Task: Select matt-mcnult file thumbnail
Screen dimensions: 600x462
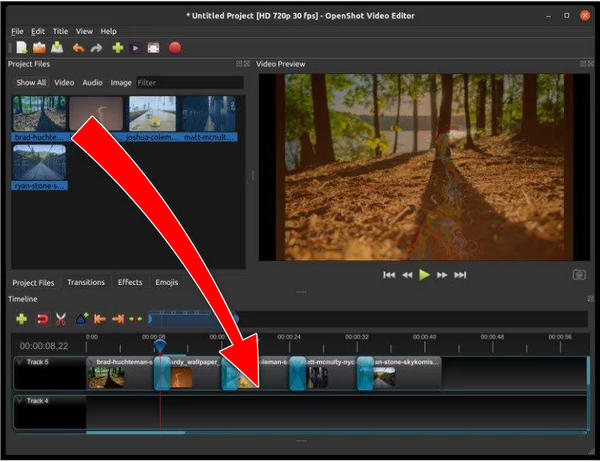Action: click(209, 114)
